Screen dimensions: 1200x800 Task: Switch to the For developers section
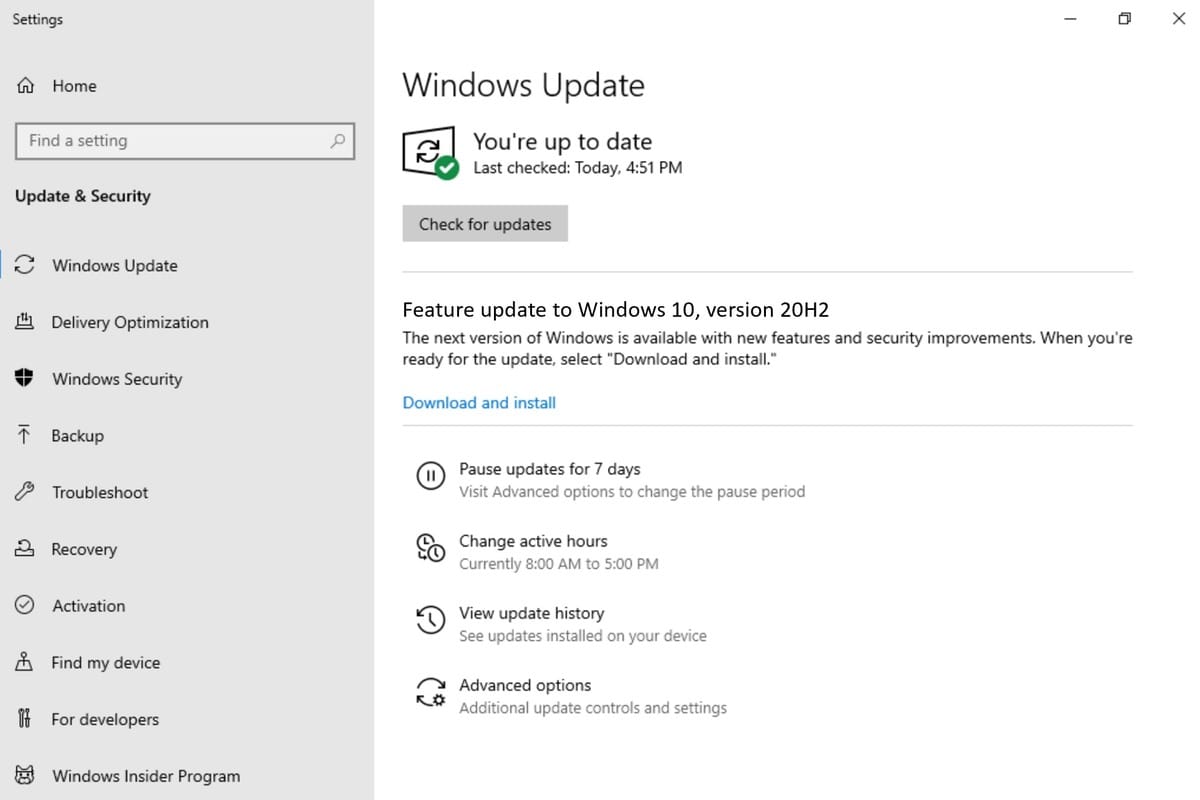(104, 719)
